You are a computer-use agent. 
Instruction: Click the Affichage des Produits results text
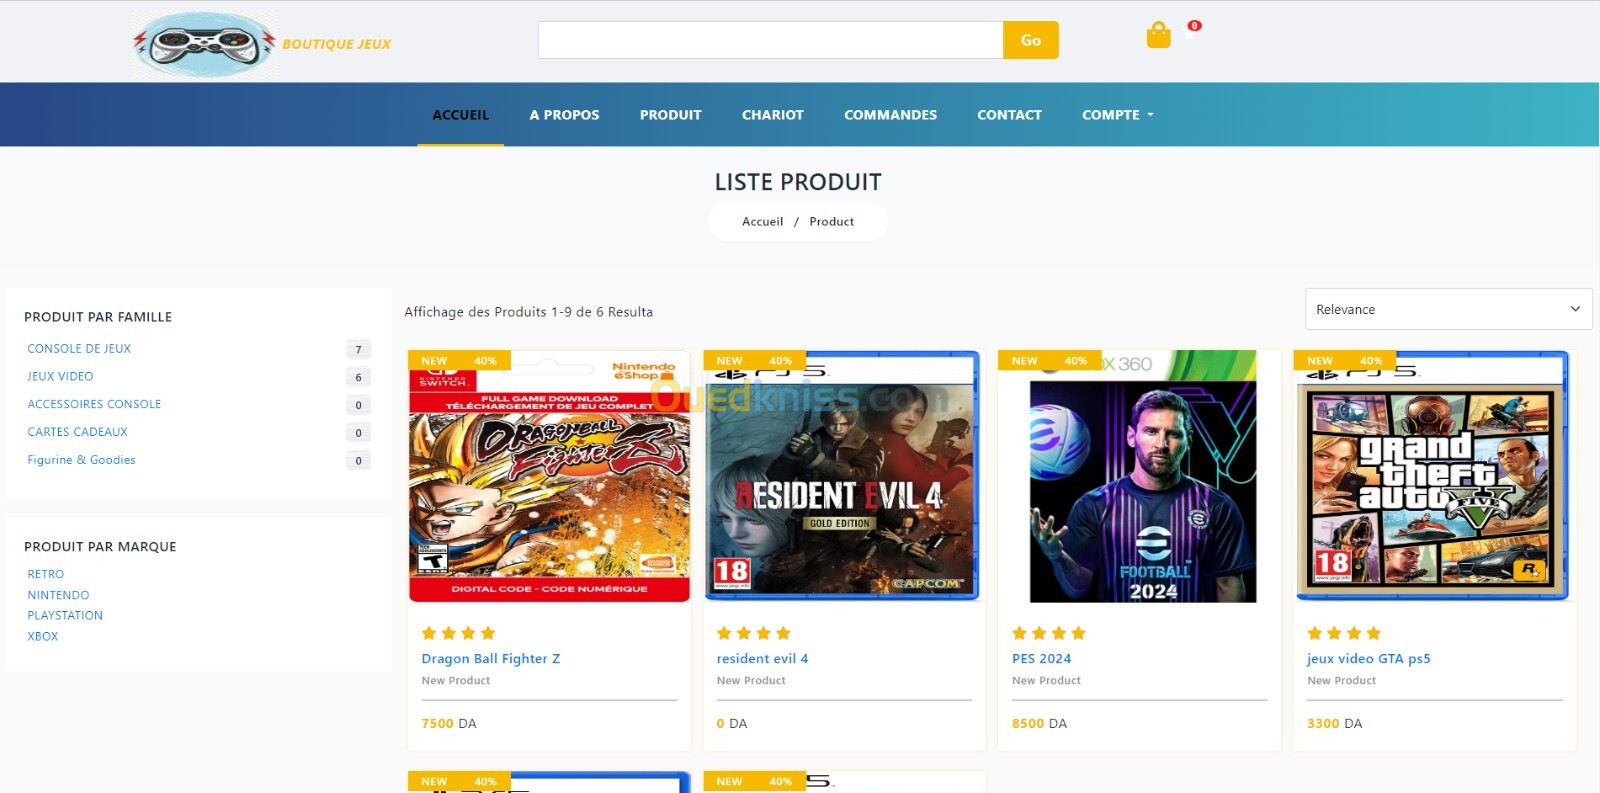(528, 312)
